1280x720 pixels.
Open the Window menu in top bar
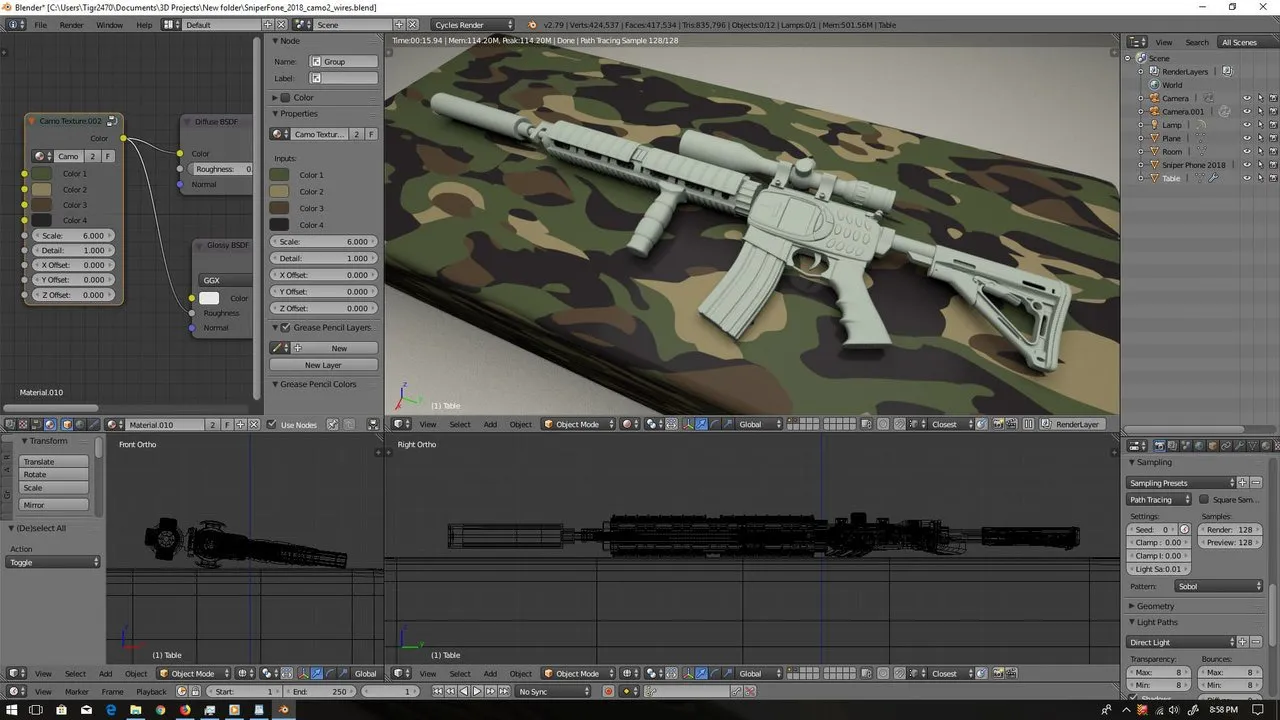point(109,24)
